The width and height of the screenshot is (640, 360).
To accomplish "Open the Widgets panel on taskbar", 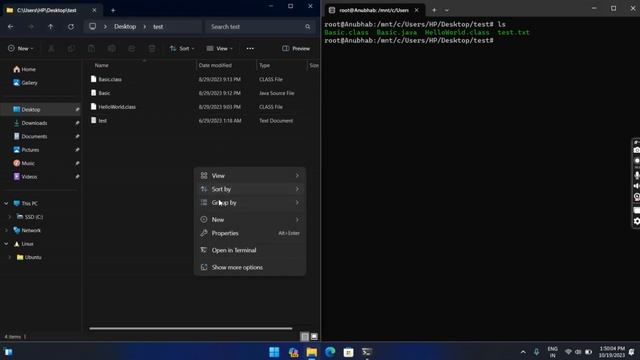I will click(x=8, y=352).
